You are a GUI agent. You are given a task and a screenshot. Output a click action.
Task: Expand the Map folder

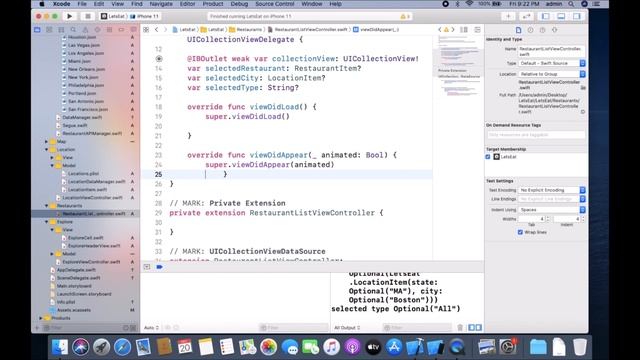[x=46, y=142]
